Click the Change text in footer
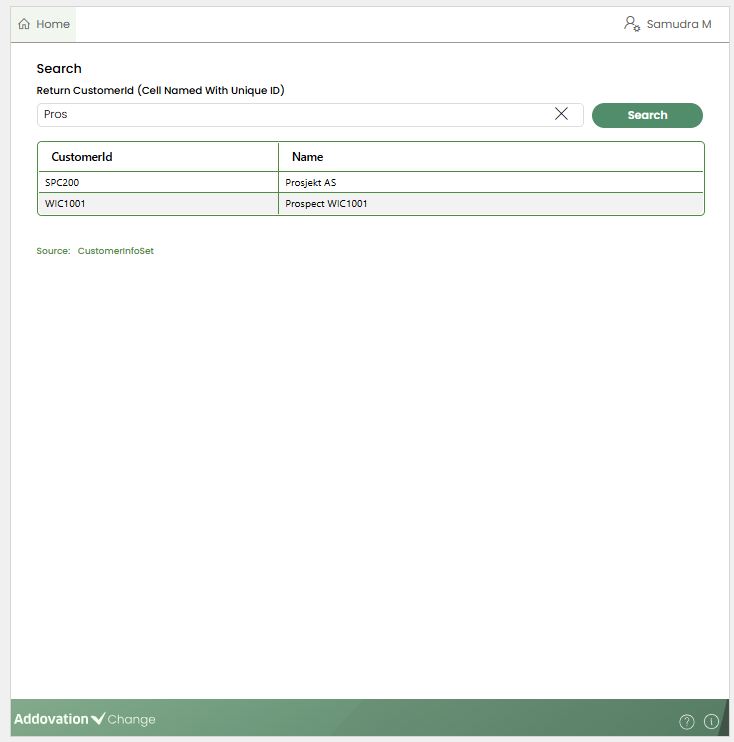This screenshot has width=734, height=742. [x=132, y=720]
